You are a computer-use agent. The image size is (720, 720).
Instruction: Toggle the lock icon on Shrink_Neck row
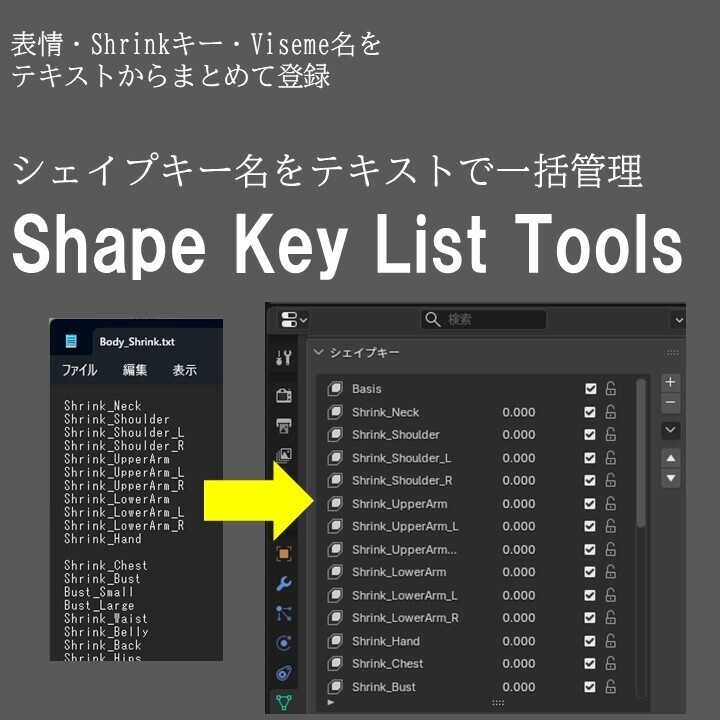(x=610, y=412)
